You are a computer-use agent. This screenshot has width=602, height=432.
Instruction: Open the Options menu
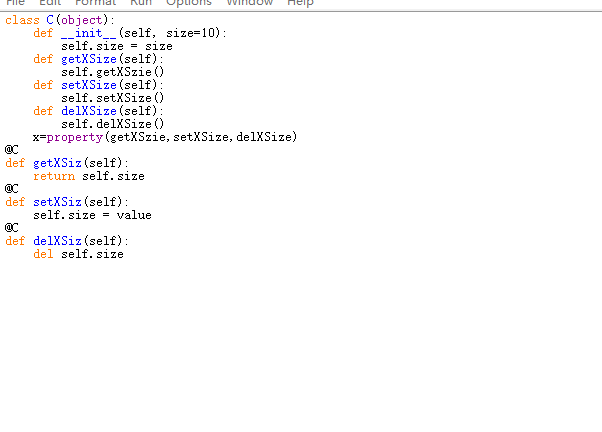[x=188, y=3]
